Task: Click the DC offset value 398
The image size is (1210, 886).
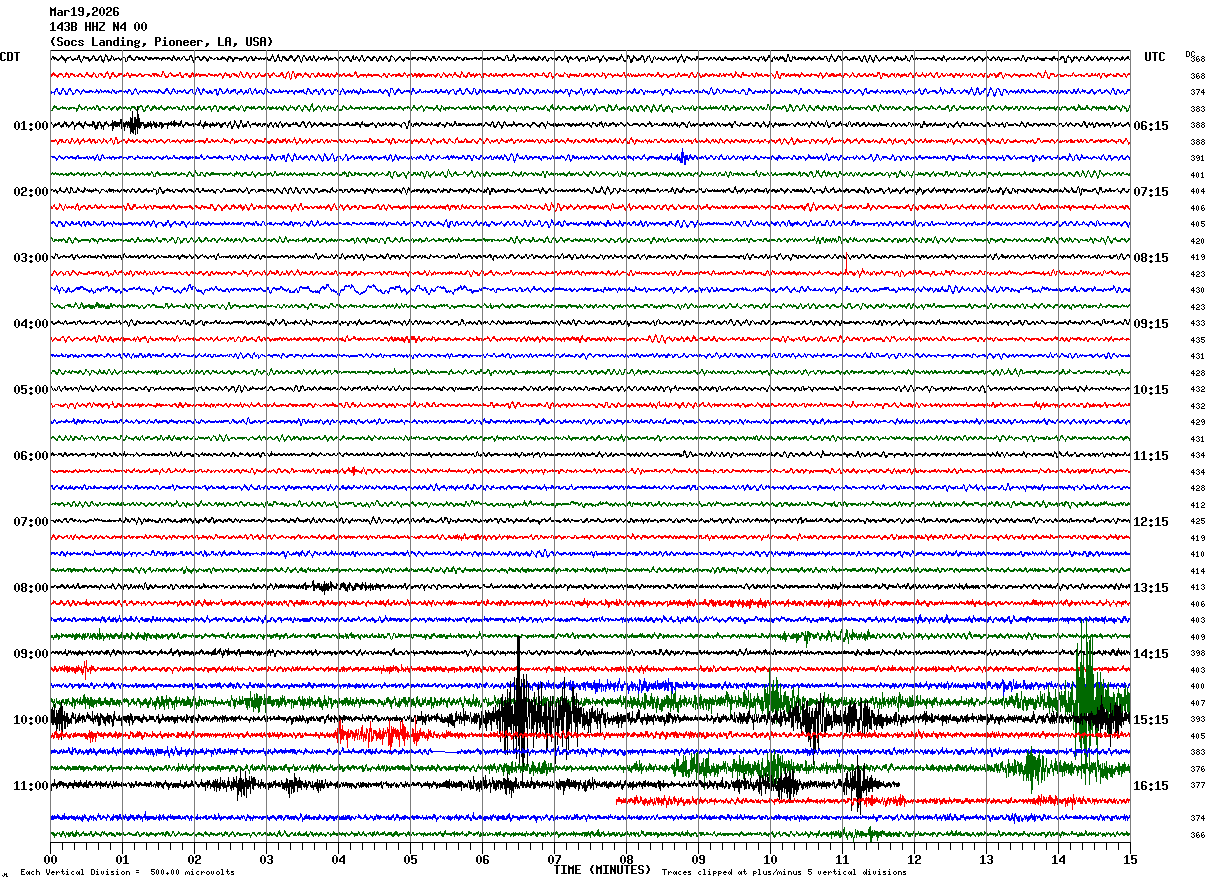Action: pyautogui.click(x=1197, y=653)
